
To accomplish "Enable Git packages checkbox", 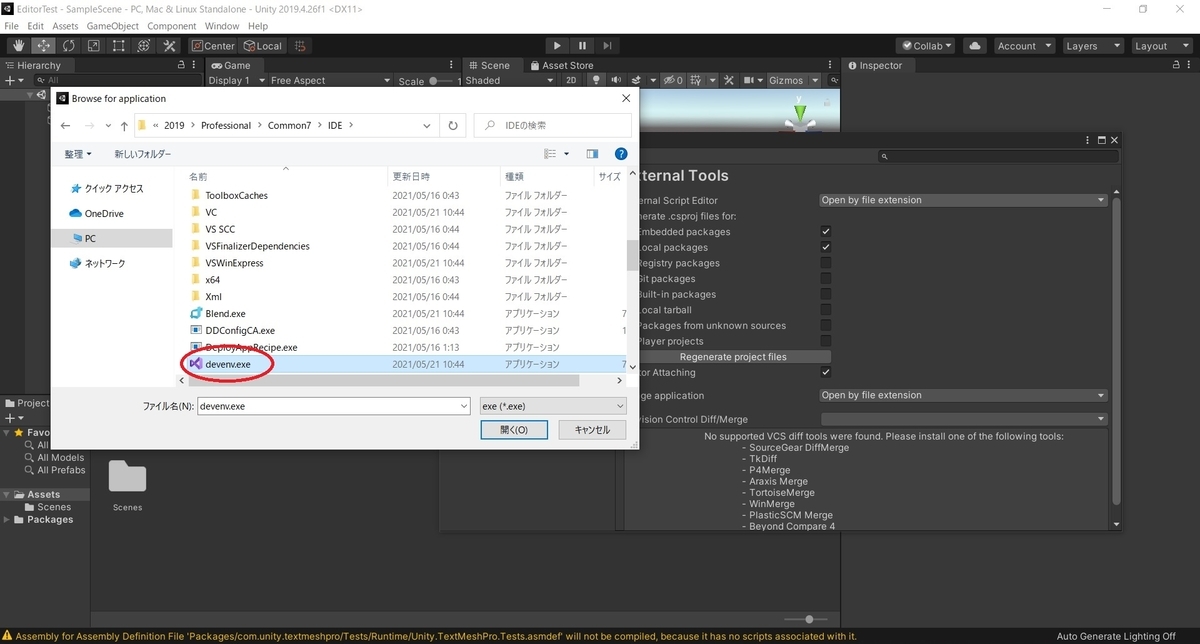I will click(826, 279).
